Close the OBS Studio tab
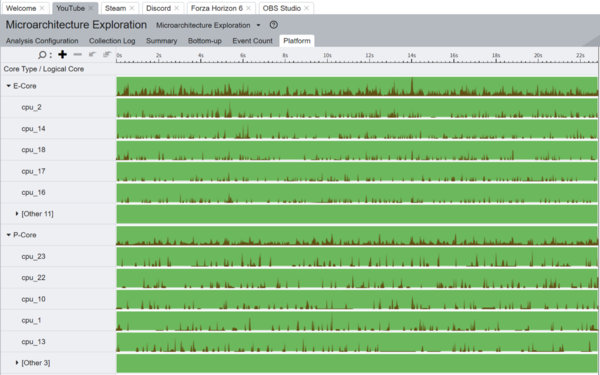Image resolution: width=600 pixels, height=375 pixels. click(307, 8)
